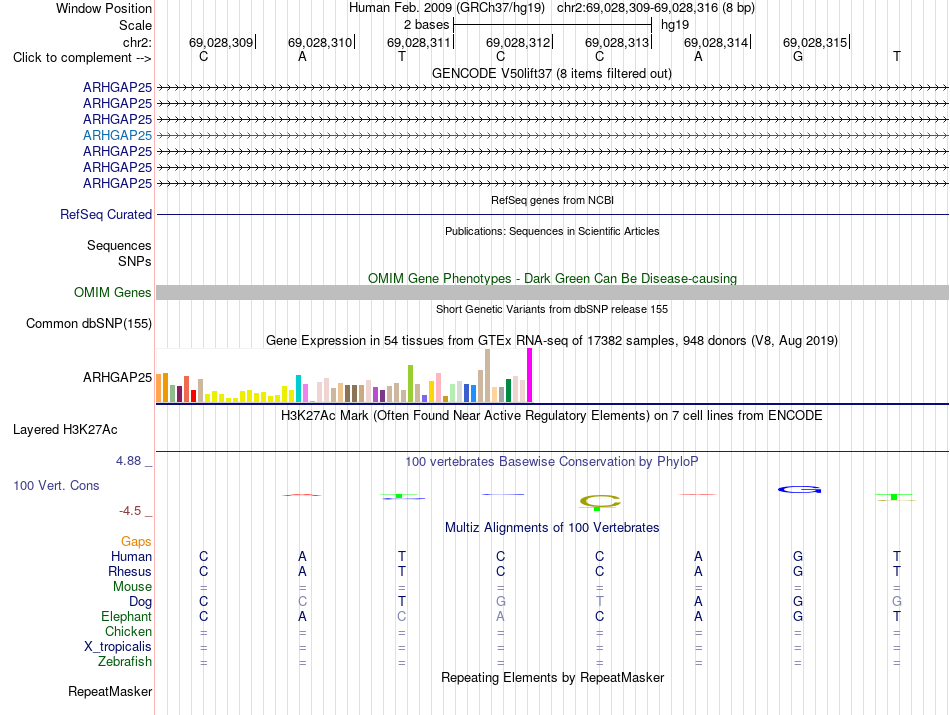
Task: Click 'Short Genetic Variants from dbSNP release 155' title
Action: click(552, 309)
